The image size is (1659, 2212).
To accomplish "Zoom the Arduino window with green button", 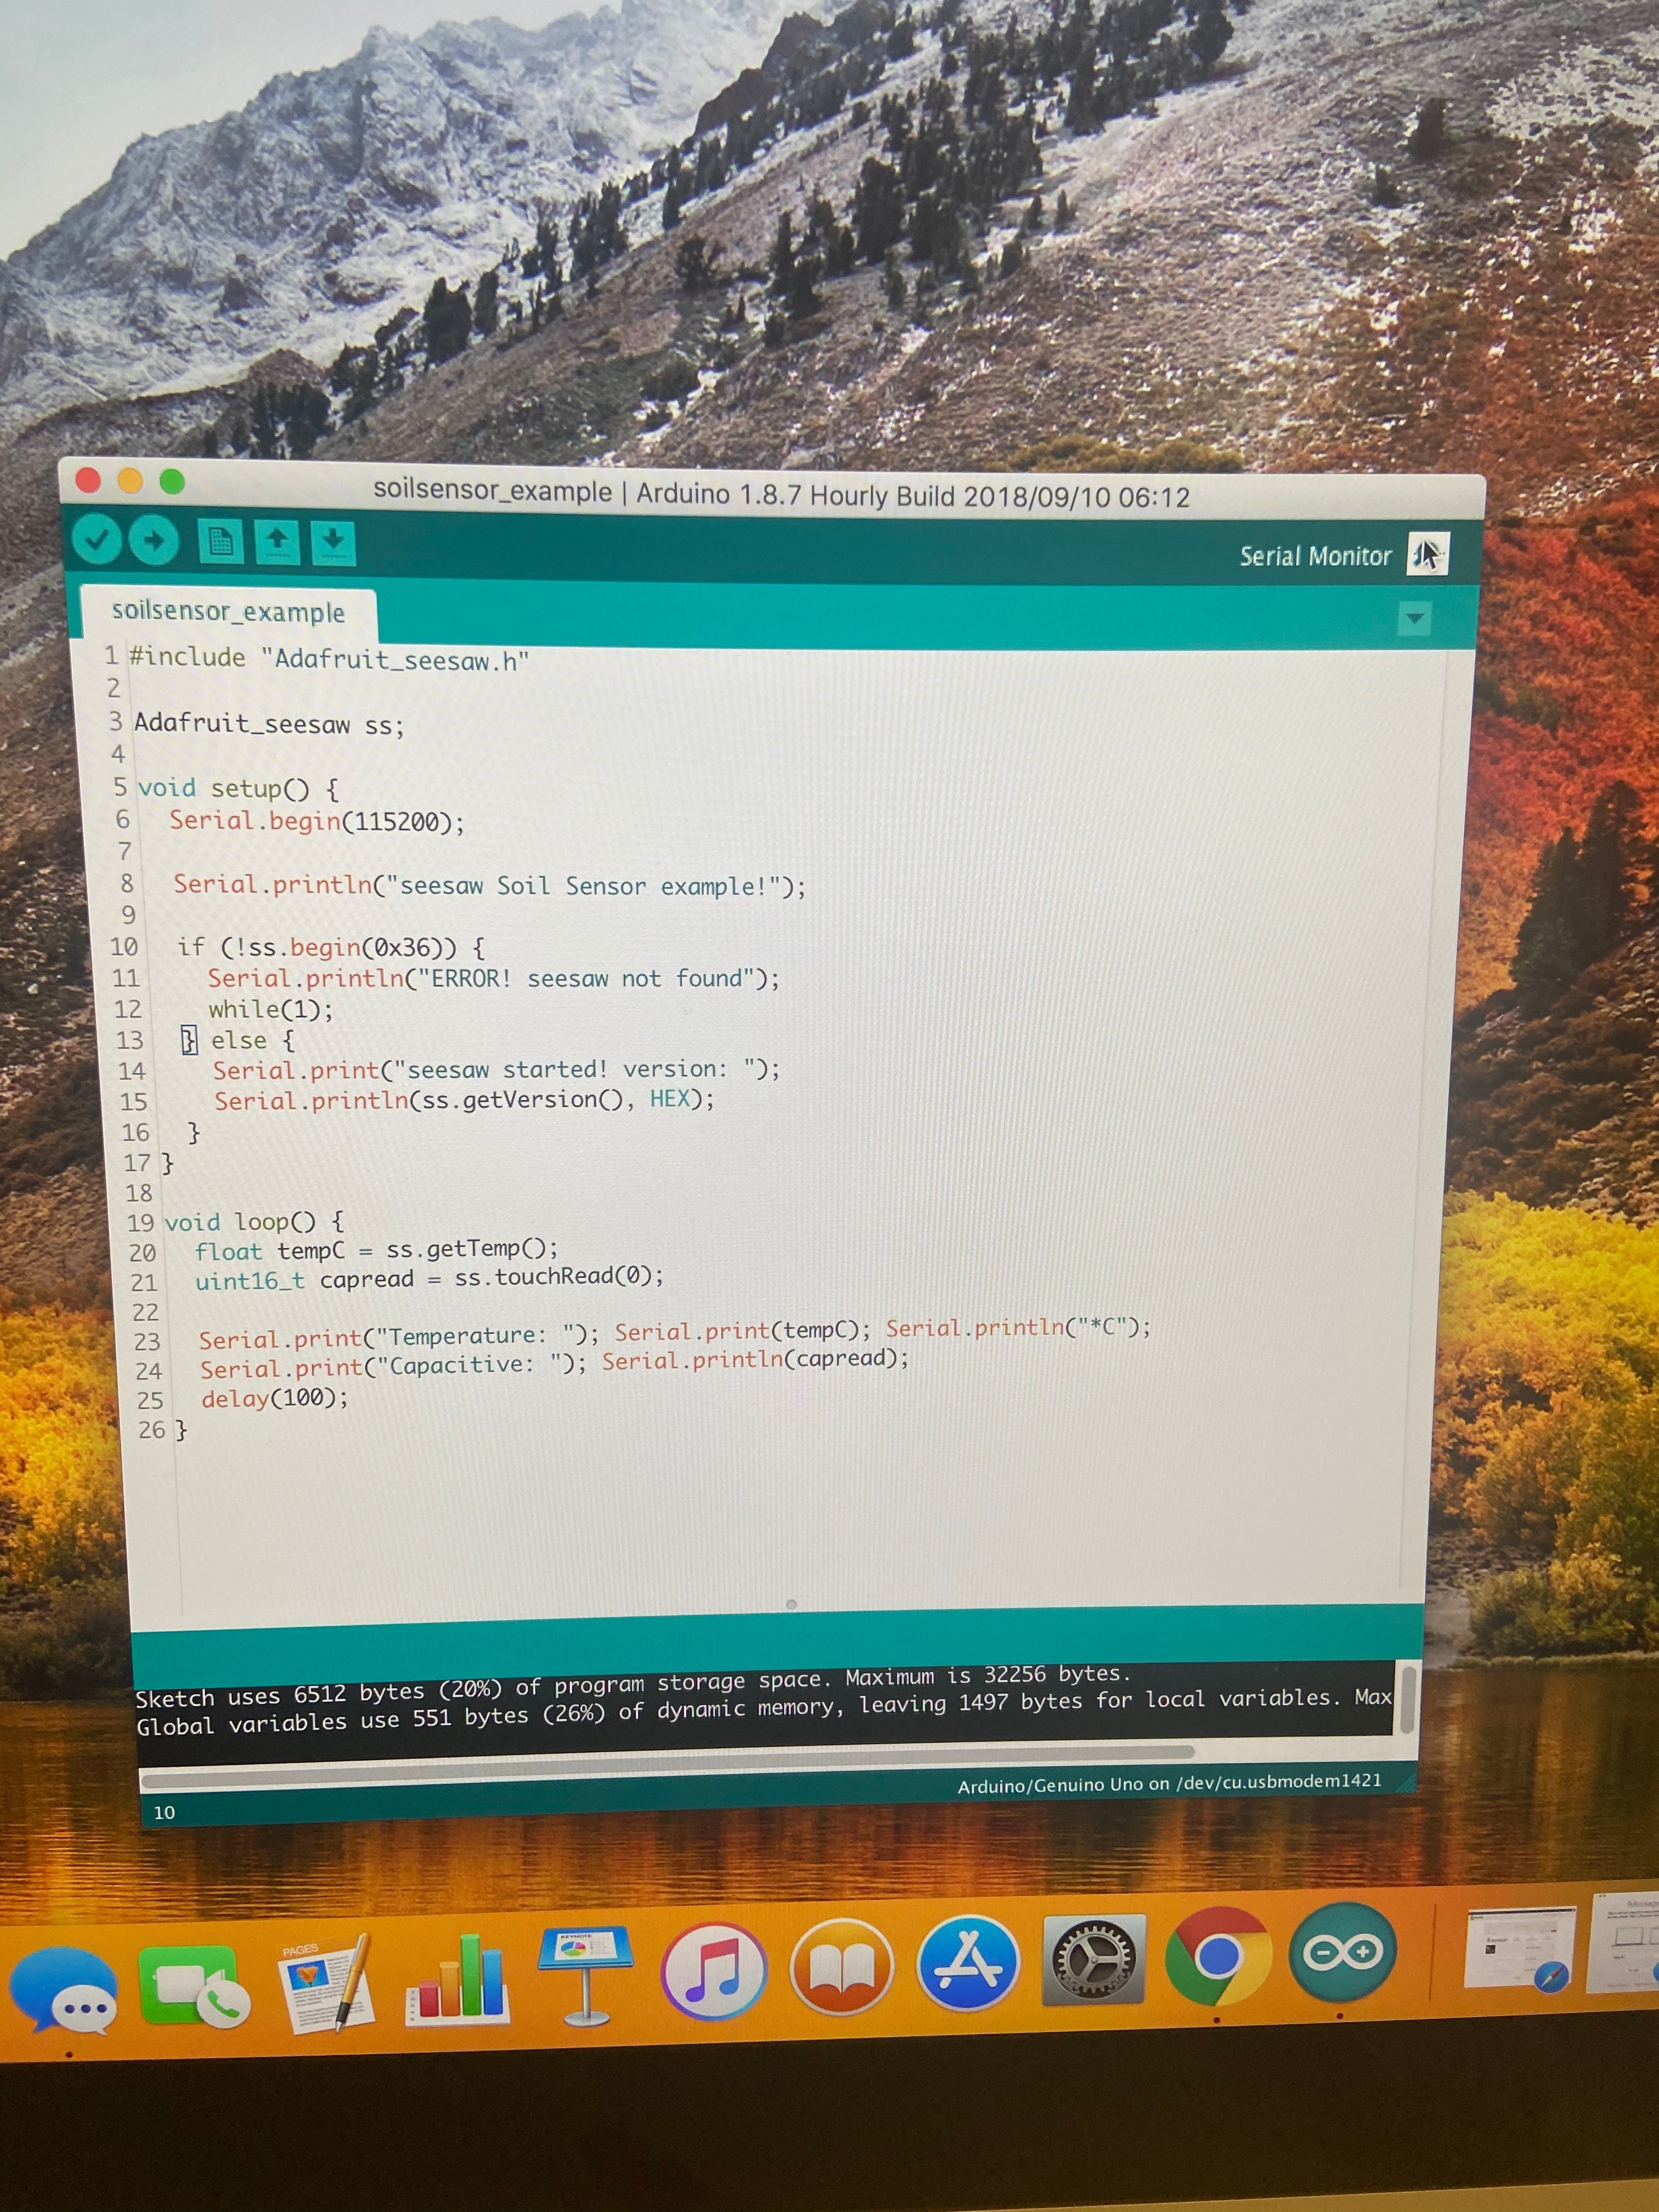I will click(172, 481).
